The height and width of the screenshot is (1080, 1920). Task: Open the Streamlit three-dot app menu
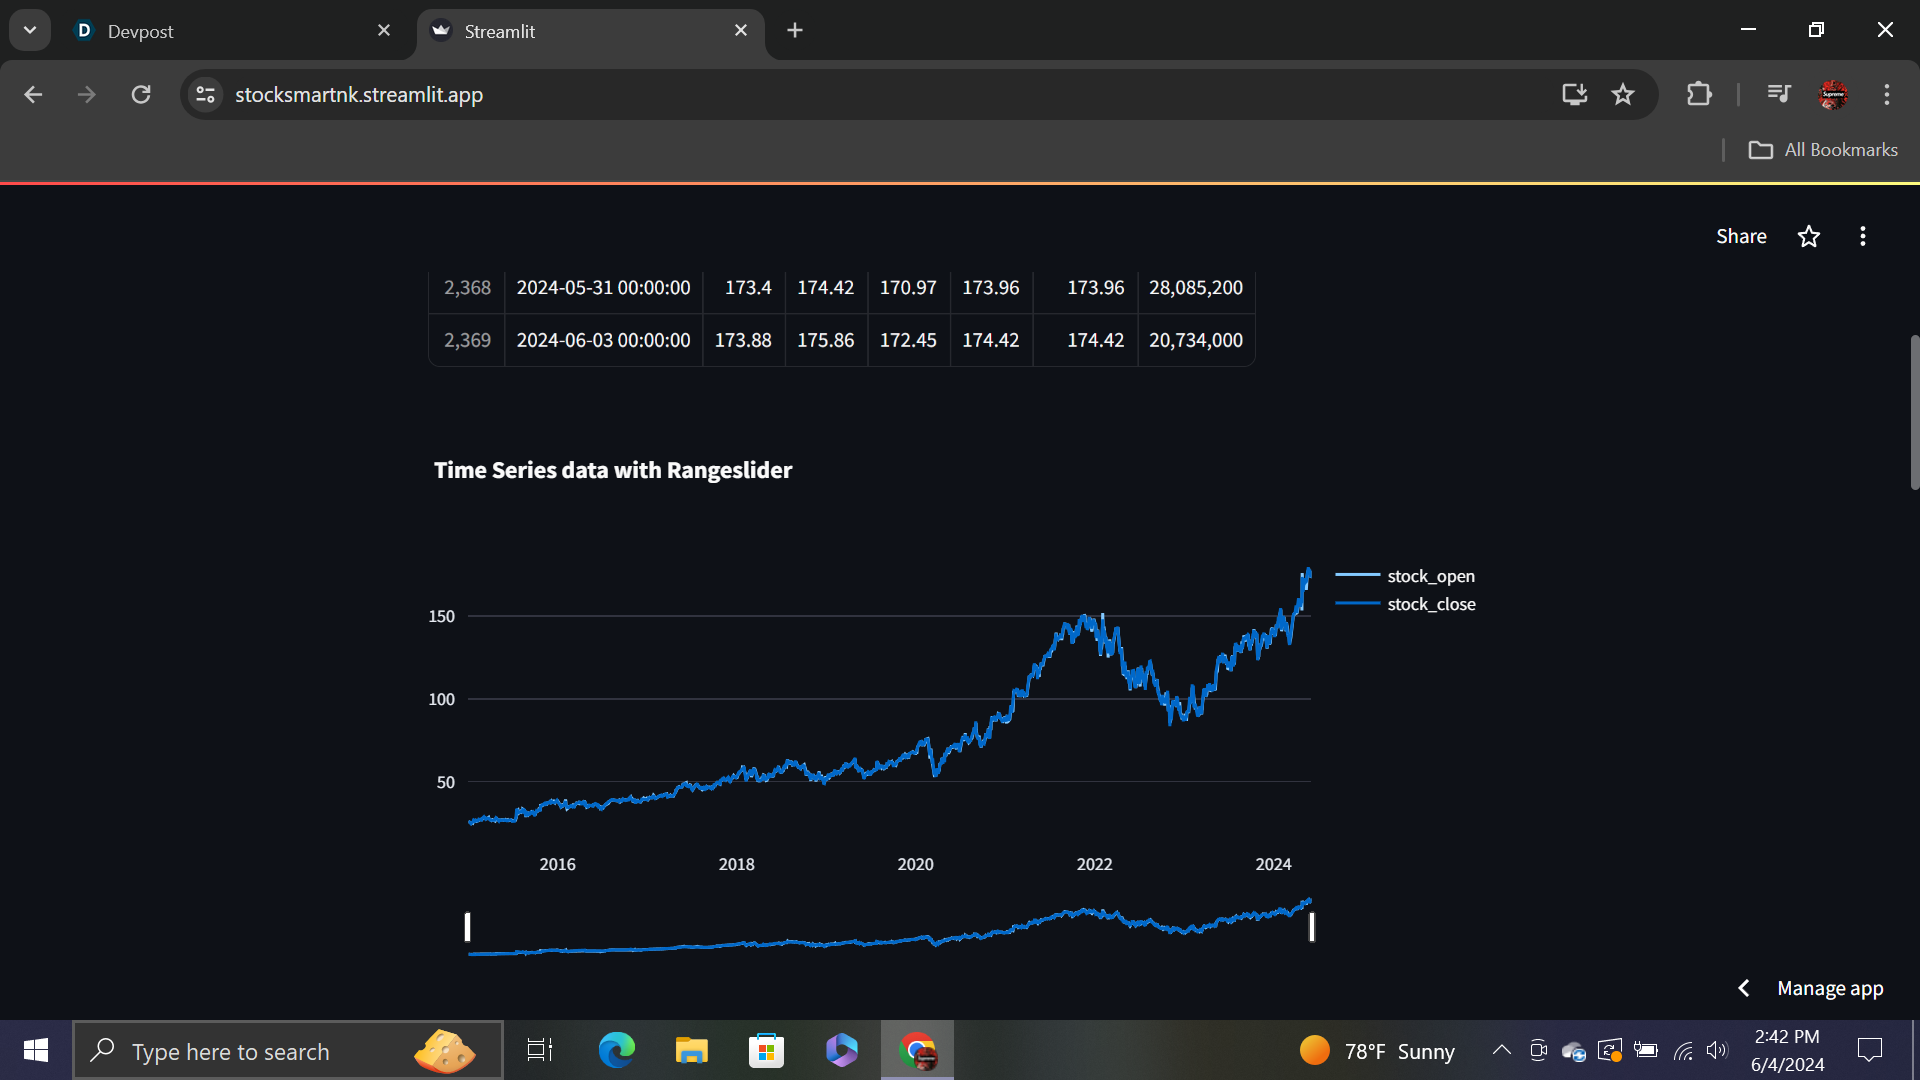(x=1862, y=237)
